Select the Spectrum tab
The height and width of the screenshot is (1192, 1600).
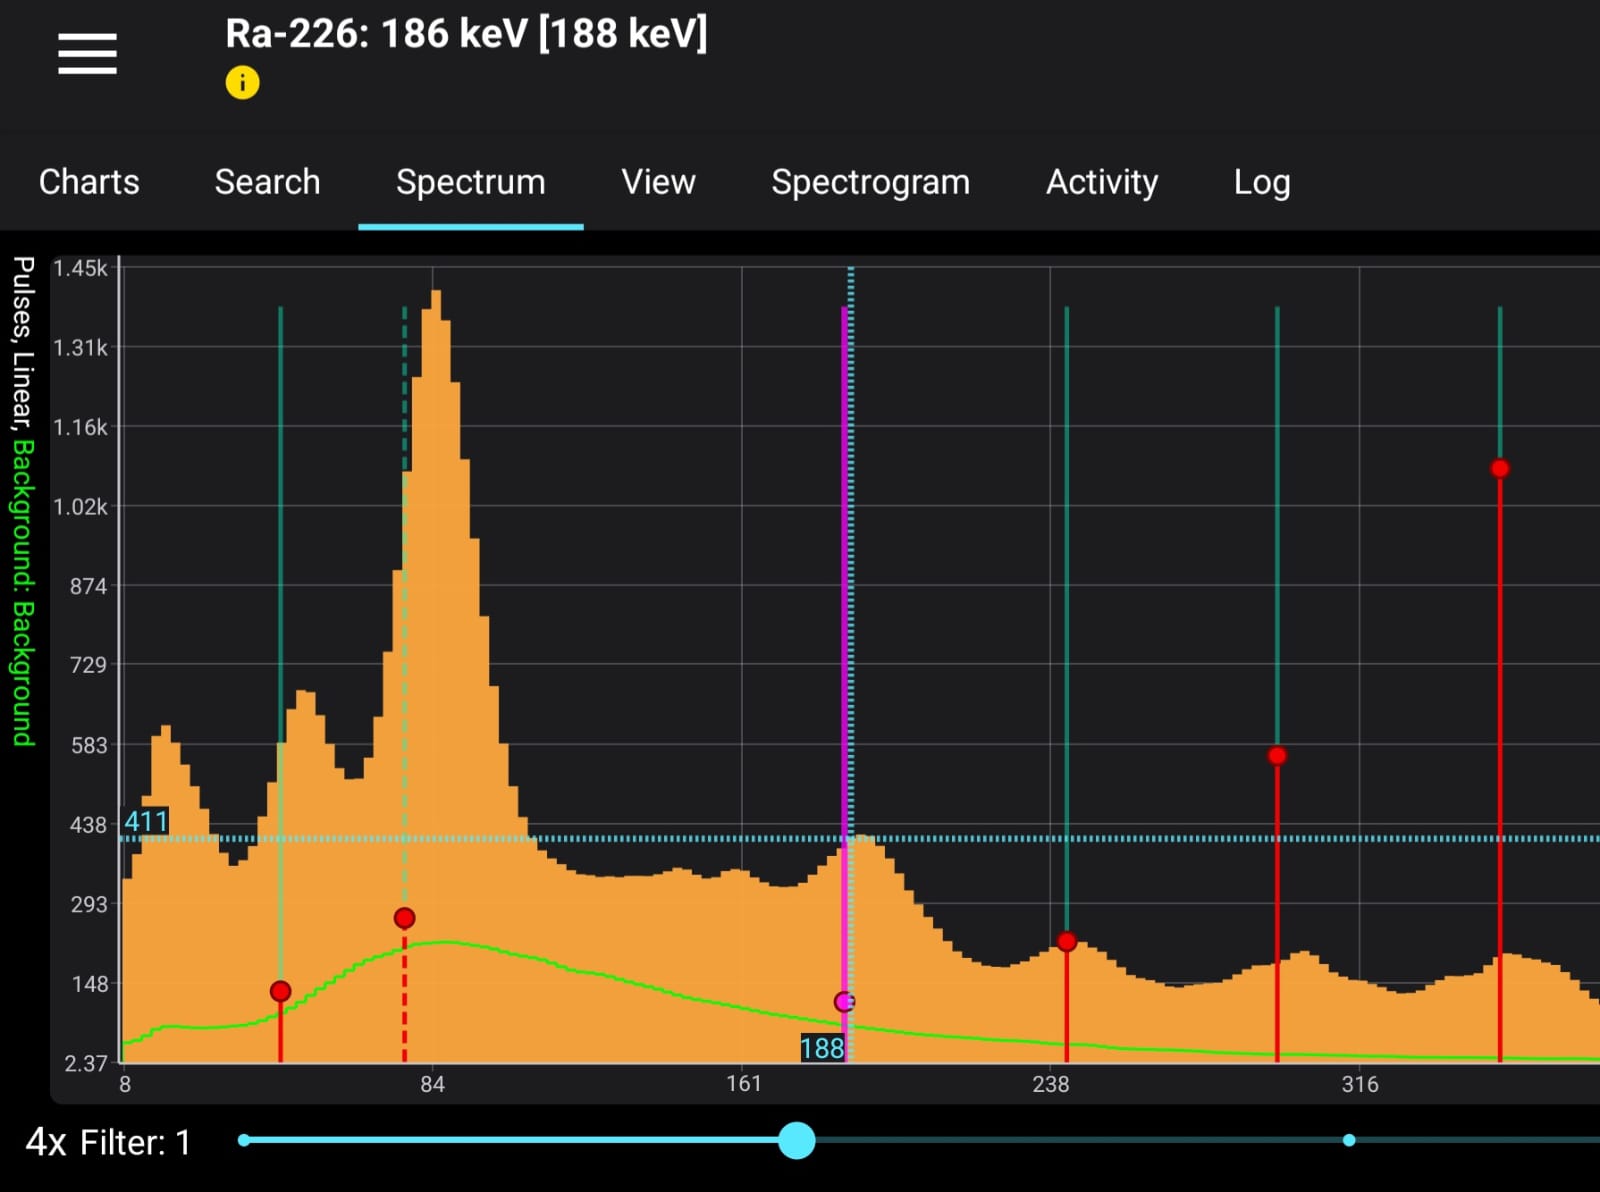(x=470, y=182)
